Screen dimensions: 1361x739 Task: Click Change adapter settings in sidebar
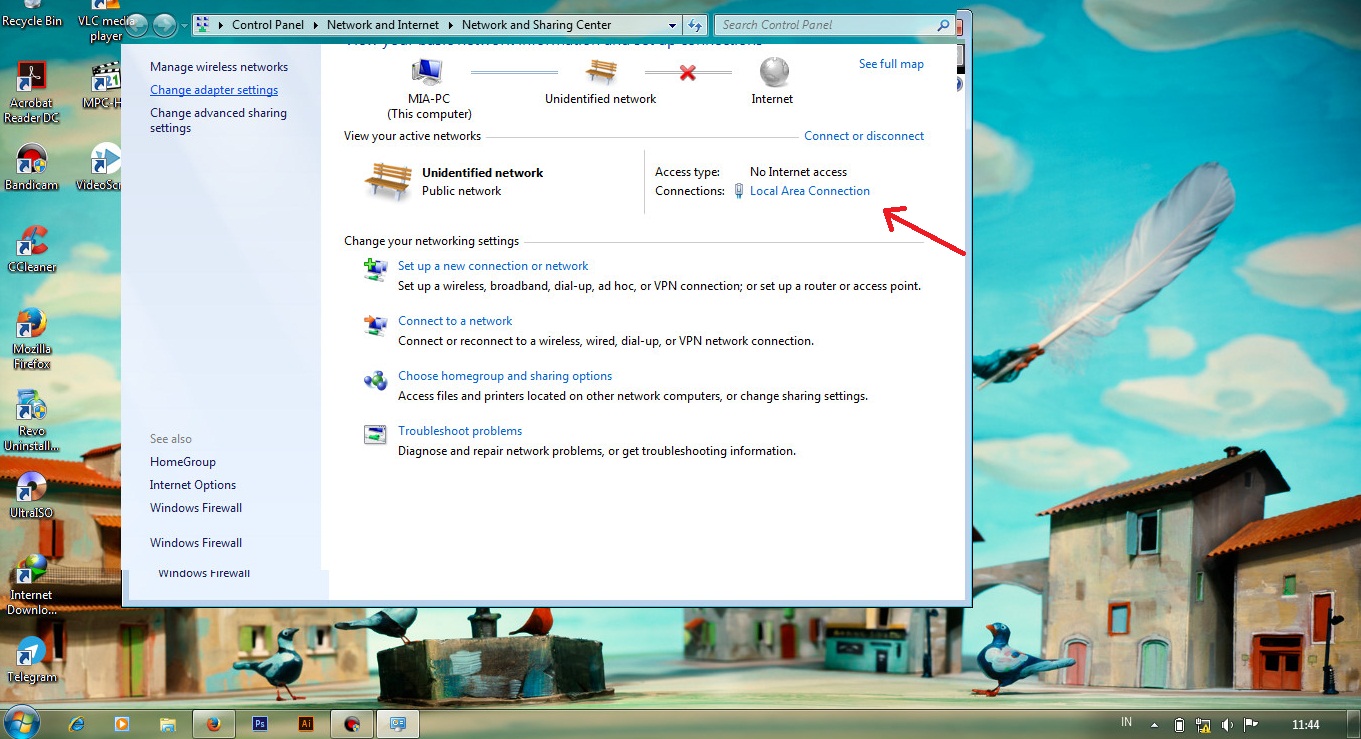click(214, 90)
